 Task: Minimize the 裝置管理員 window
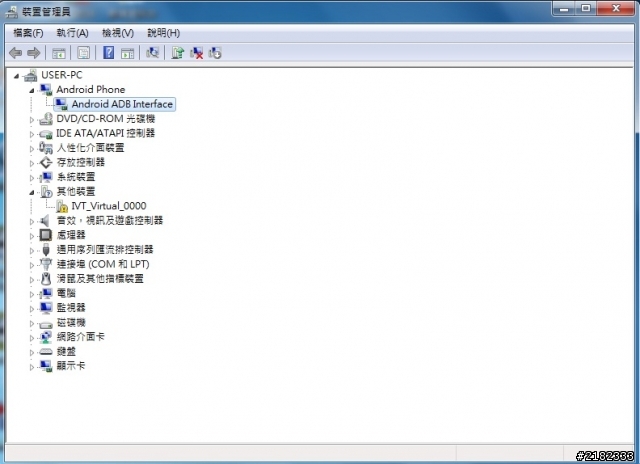[564, 8]
